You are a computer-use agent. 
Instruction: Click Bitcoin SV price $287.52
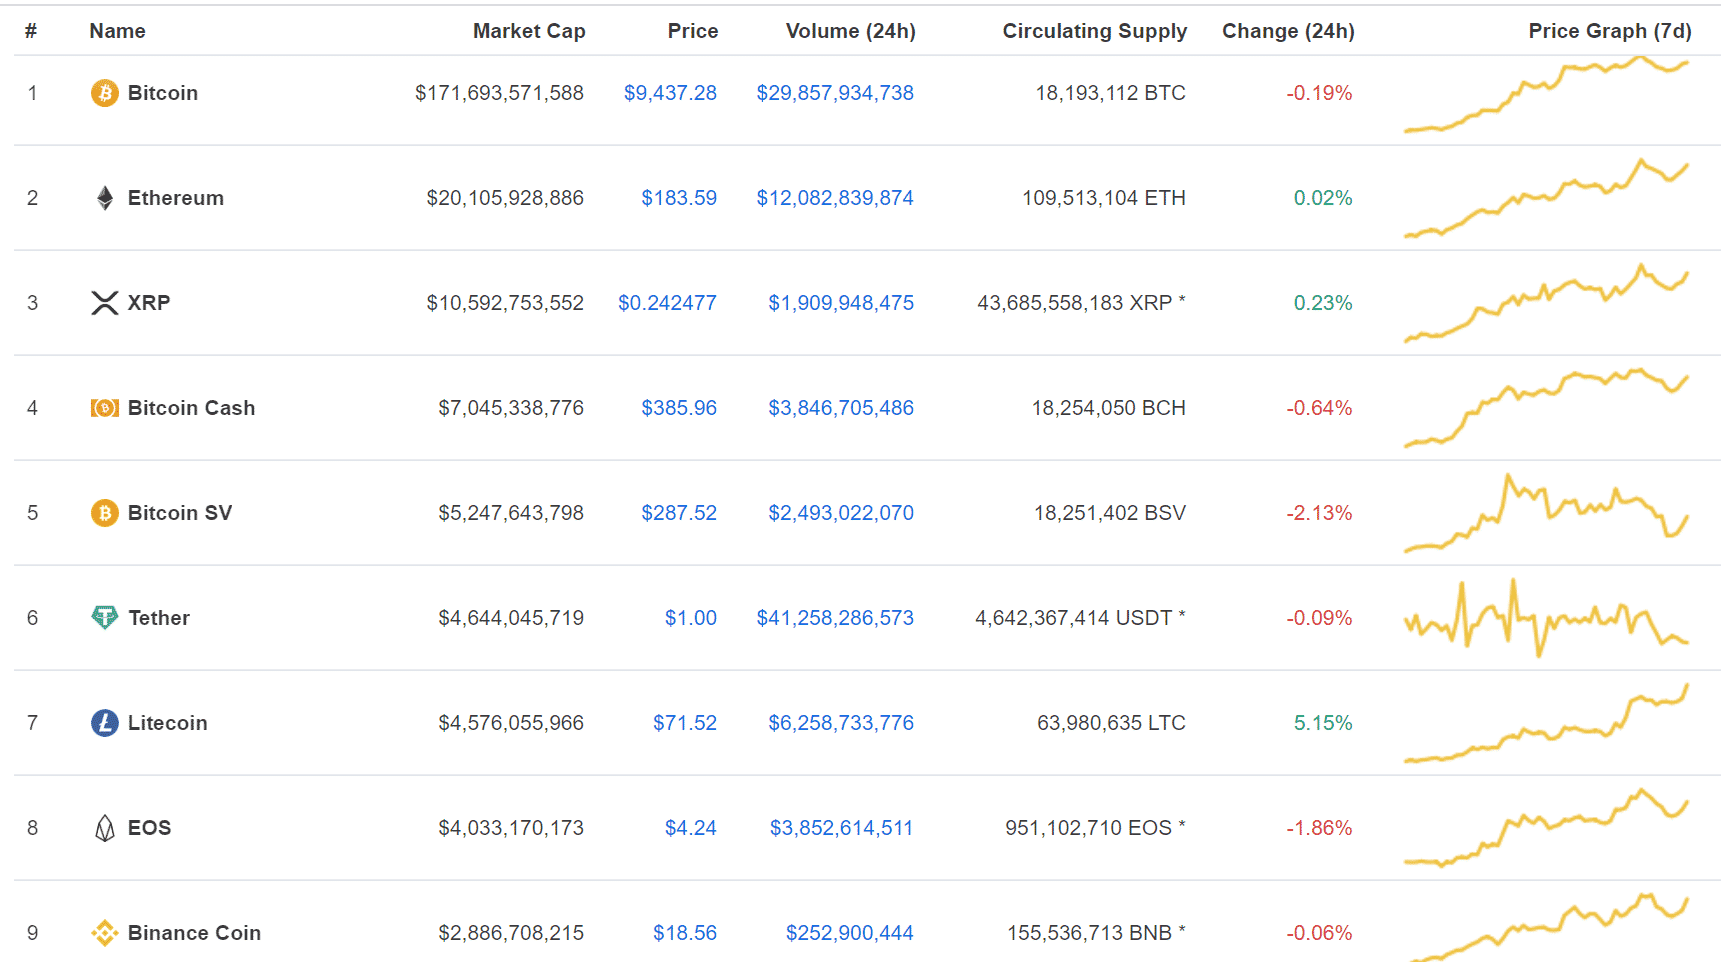click(x=679, y=513)
